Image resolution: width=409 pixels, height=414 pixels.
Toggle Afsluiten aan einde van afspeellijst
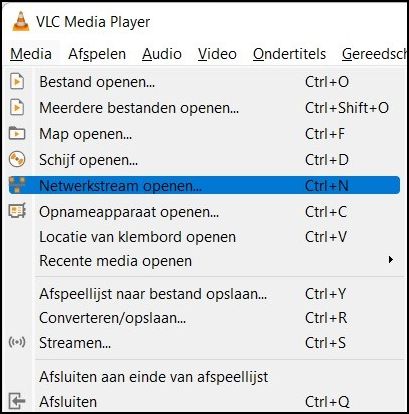[x=153, y=377]
